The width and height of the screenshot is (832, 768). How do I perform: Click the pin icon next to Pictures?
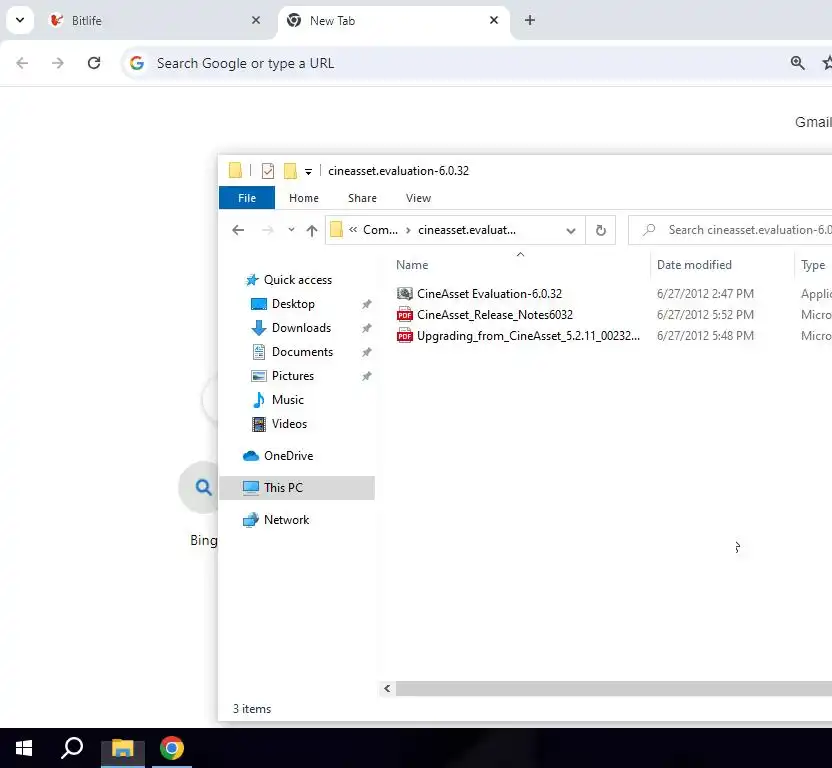tap(367, 376)
